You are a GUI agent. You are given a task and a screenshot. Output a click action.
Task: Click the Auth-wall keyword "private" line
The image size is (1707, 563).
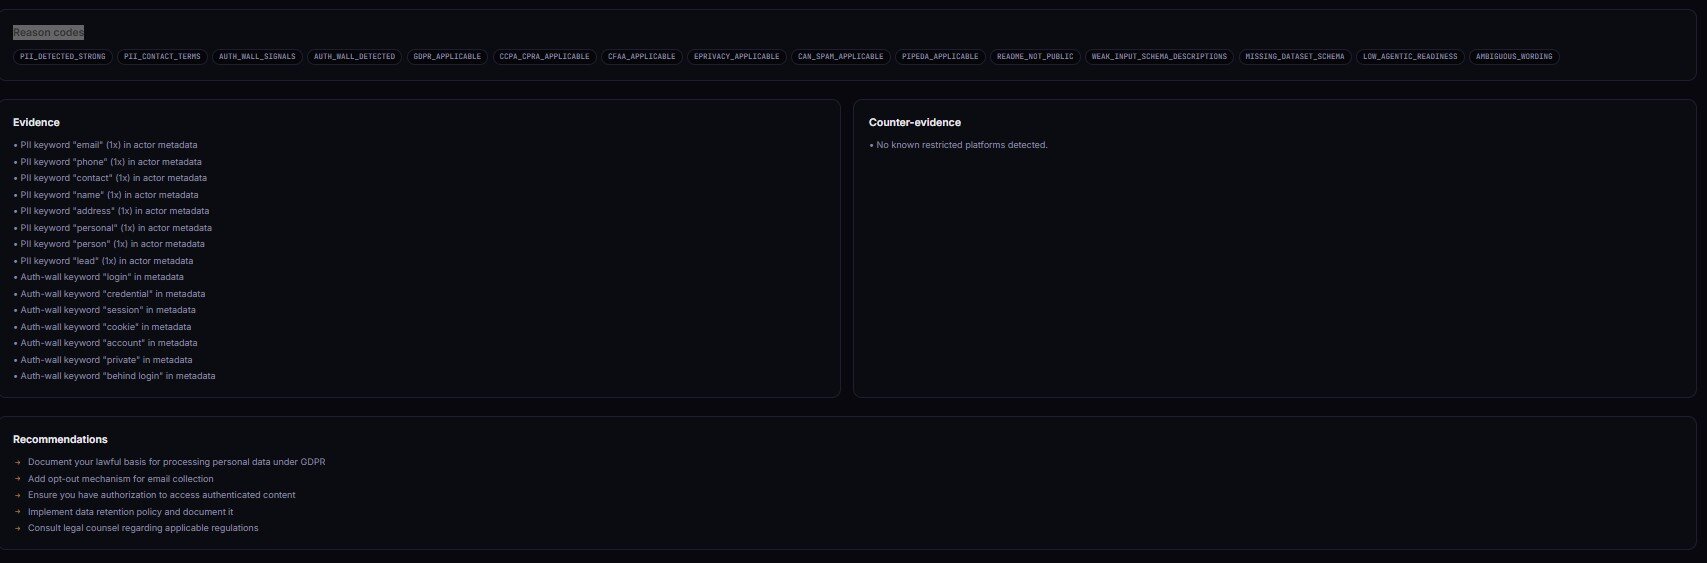click(103, 360)
